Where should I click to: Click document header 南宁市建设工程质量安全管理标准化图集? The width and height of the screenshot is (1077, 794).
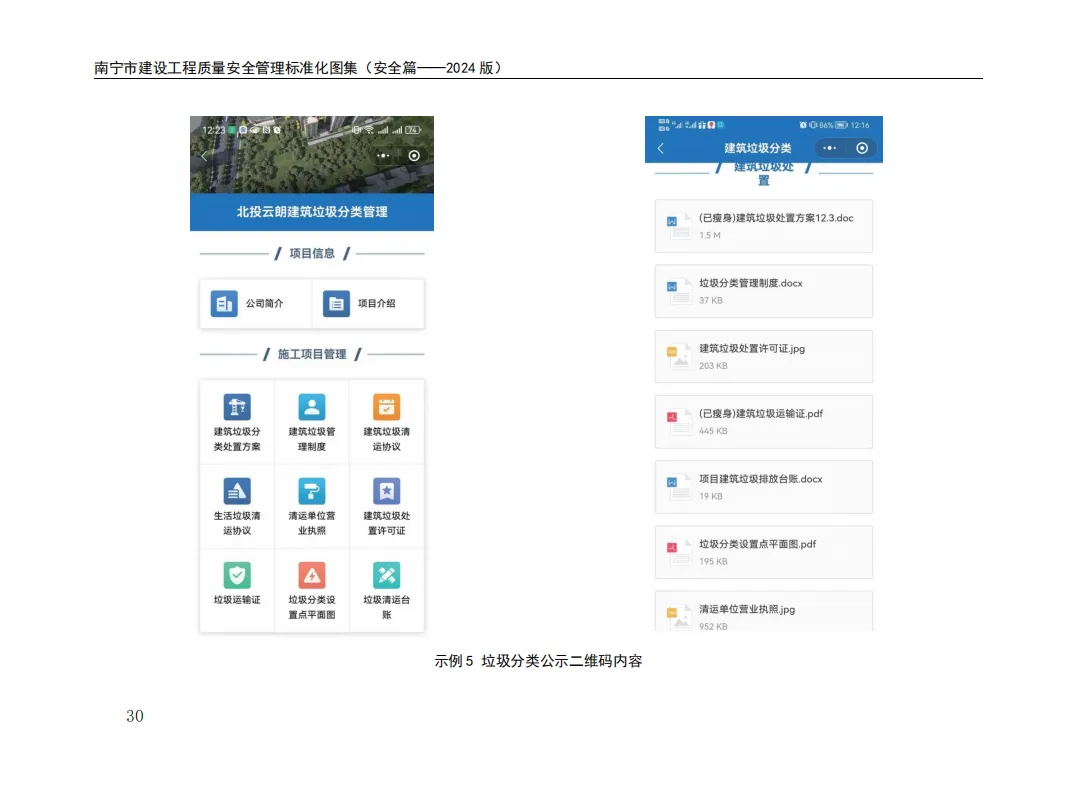[226, 68]
